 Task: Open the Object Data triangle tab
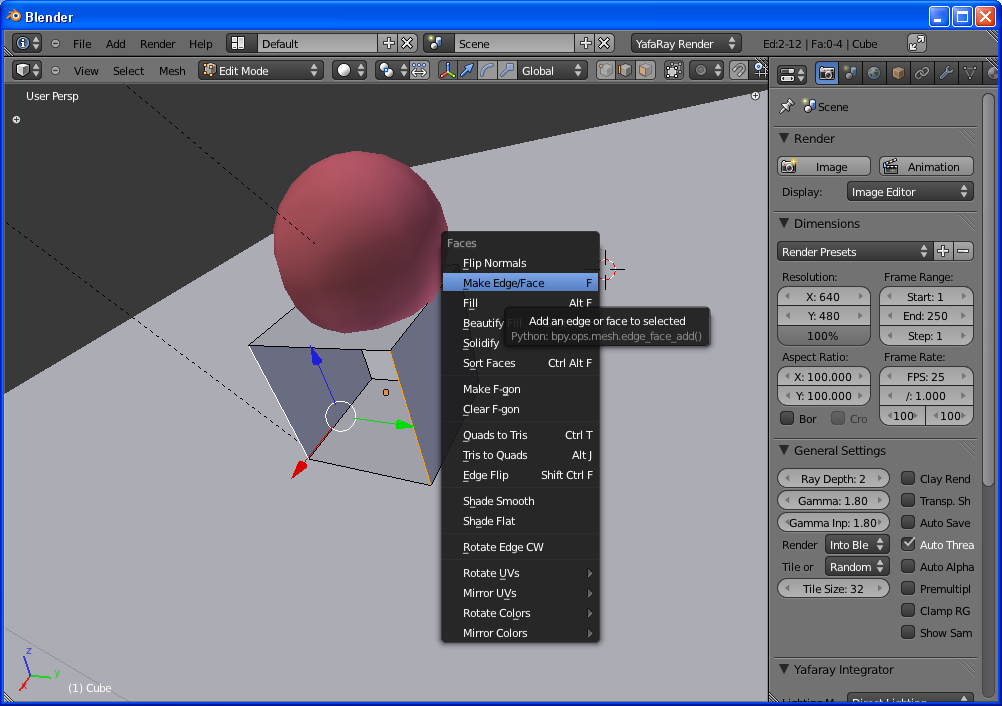coord(969,73)
